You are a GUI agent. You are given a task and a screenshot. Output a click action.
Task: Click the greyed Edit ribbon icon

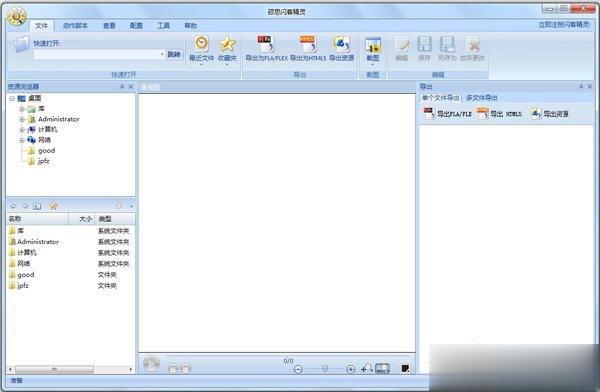401,45
